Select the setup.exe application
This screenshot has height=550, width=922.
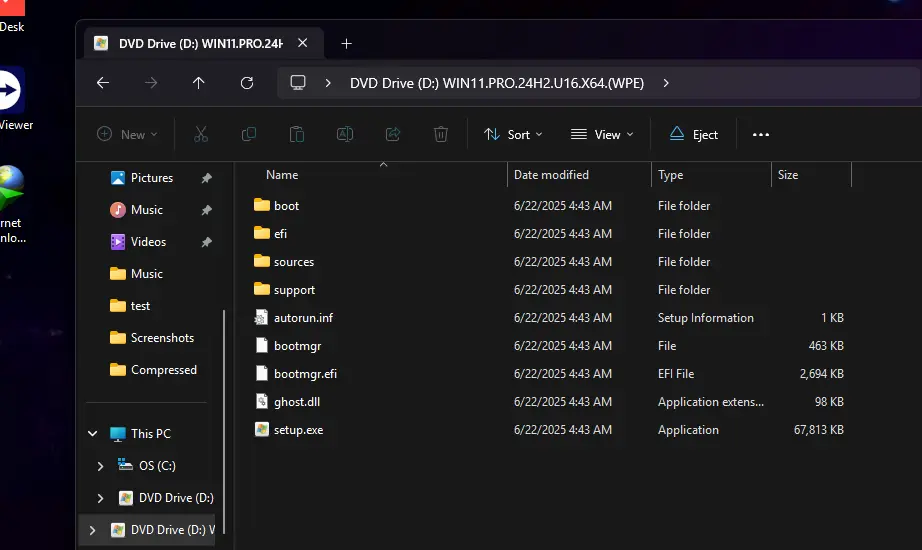[x=298, y=430]
